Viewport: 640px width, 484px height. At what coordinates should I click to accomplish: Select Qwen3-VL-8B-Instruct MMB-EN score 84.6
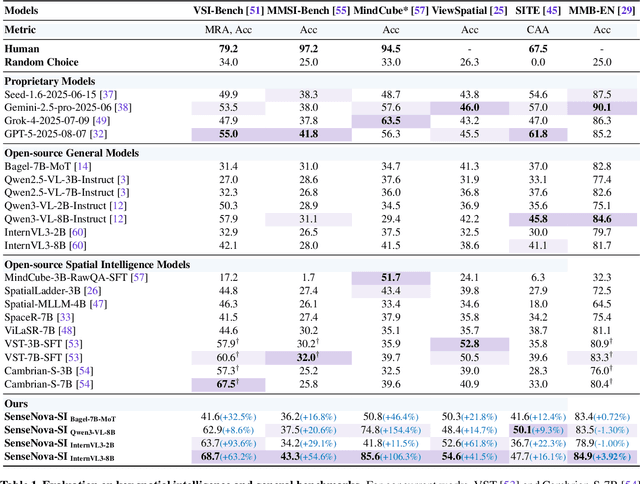(602, 219)
